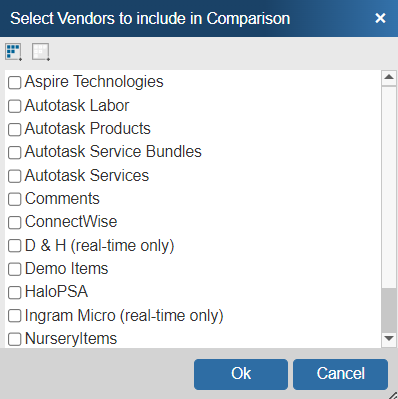The width and height of the screenshot is (398, 399).
Task: Check the NurseryItems checkbox
Action: click(x=15, y=339)
